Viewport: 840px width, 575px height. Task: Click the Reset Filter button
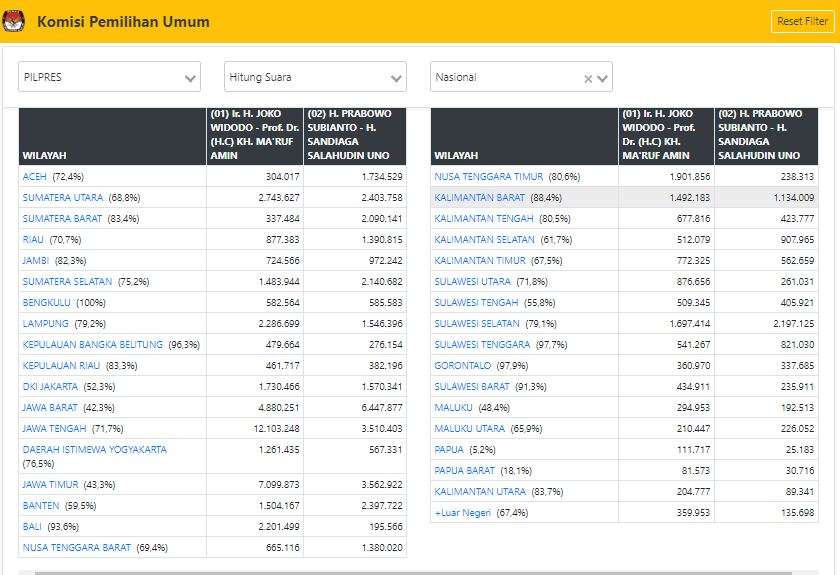click(802, 21)
